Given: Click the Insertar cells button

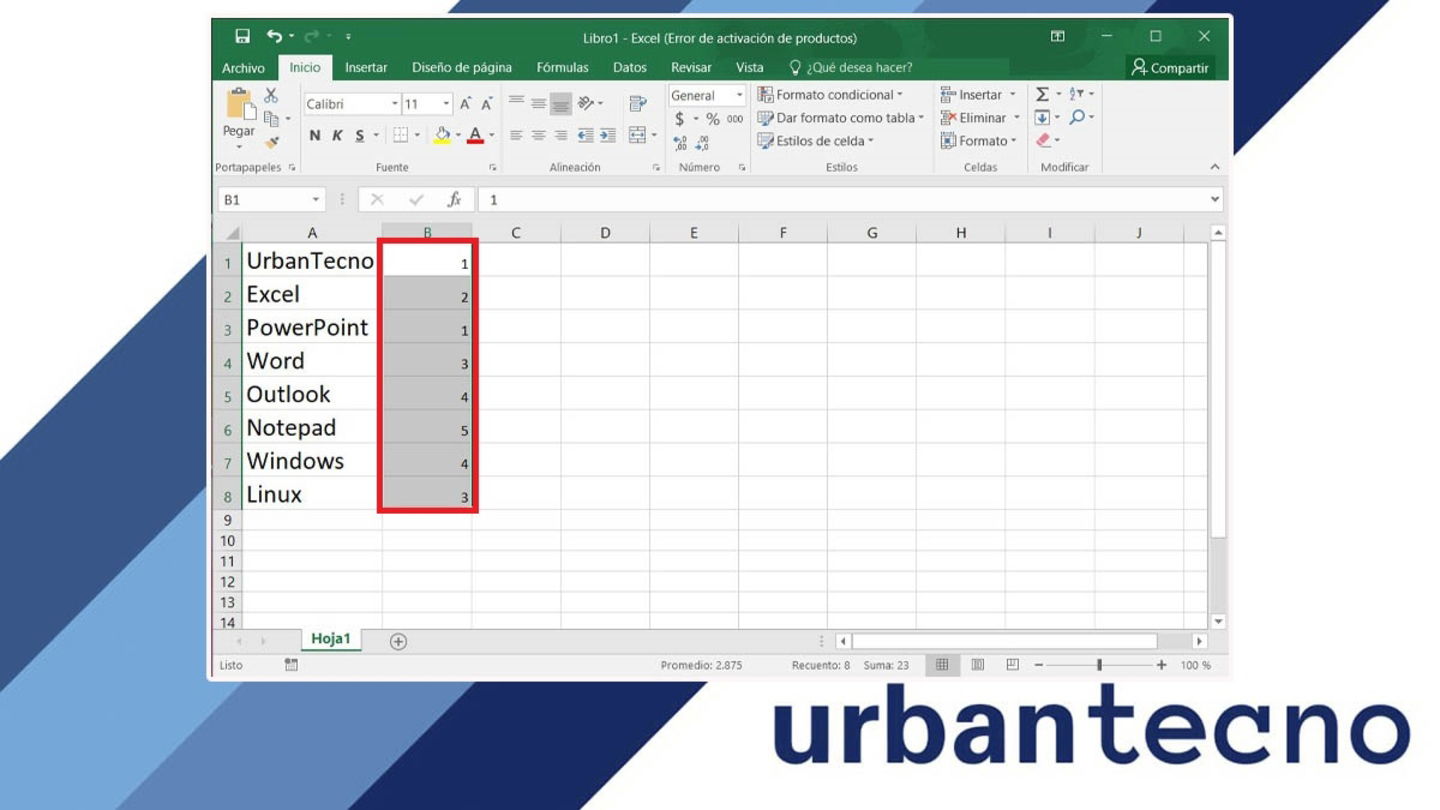Looking at the screenshot, I should click(978, 94).
